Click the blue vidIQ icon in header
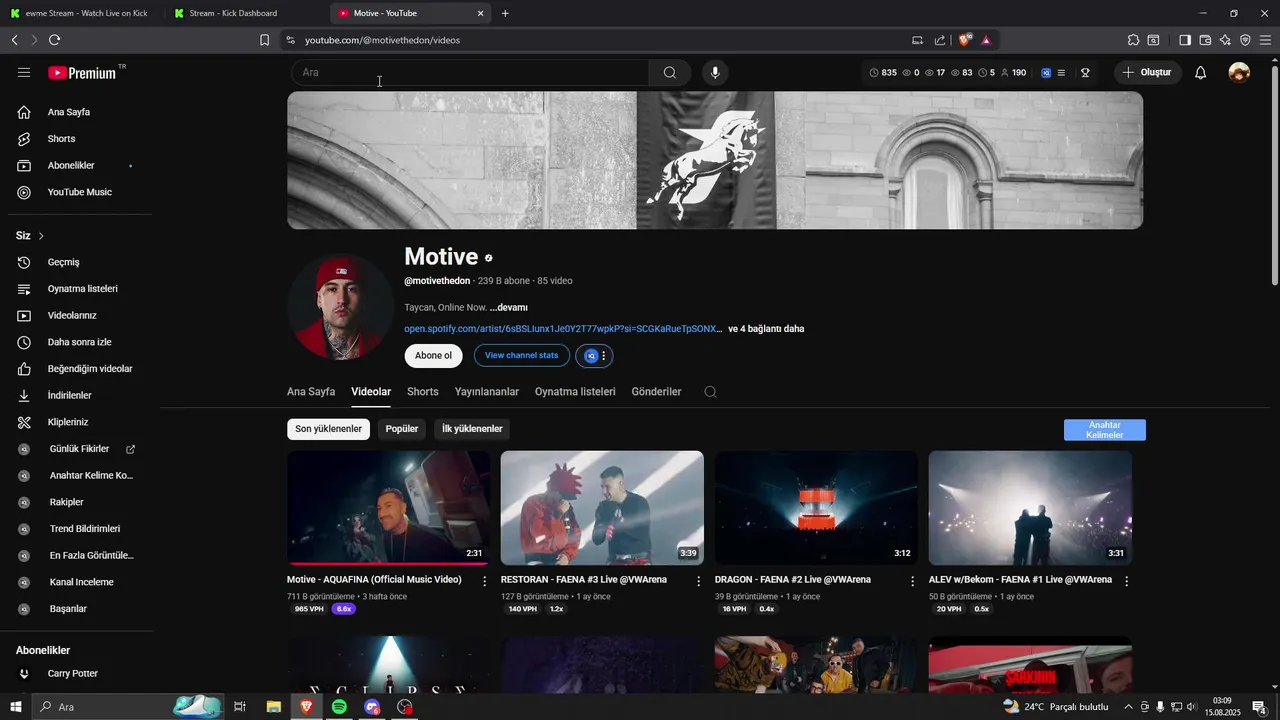Viewport: 1280px width, 720px height. 1046,72
